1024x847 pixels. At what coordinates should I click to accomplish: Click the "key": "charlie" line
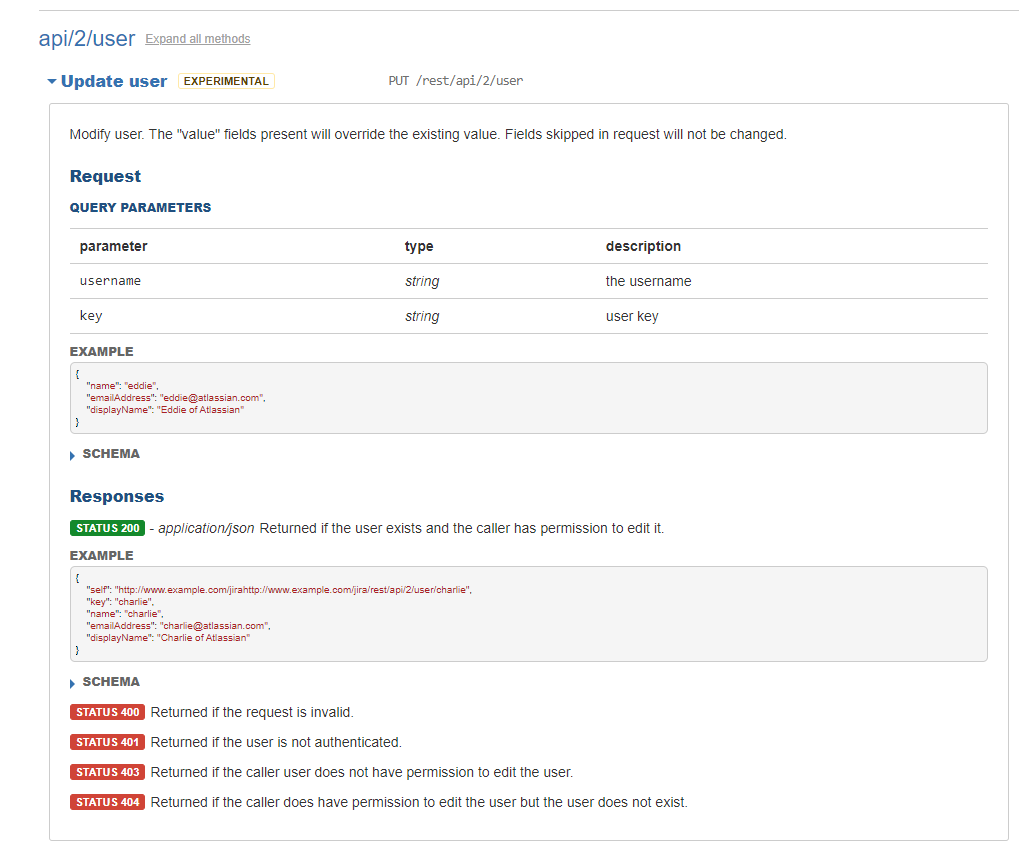coord(120,602)
